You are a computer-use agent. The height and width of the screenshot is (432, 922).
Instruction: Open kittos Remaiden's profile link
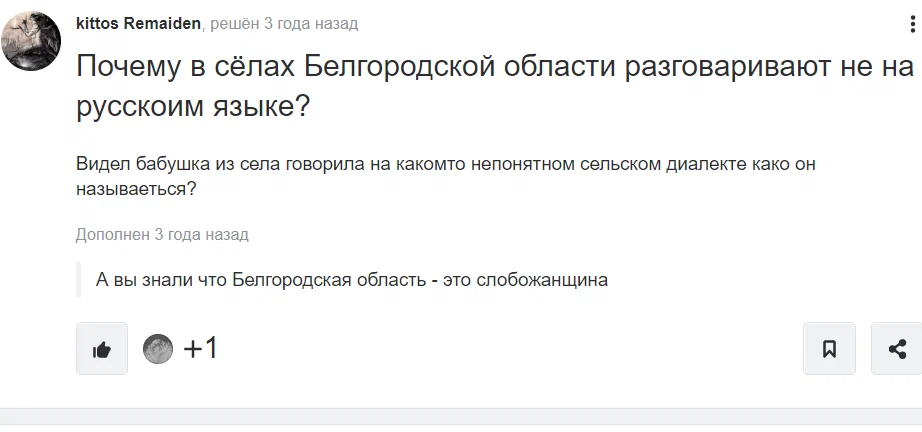coord(139,23)
